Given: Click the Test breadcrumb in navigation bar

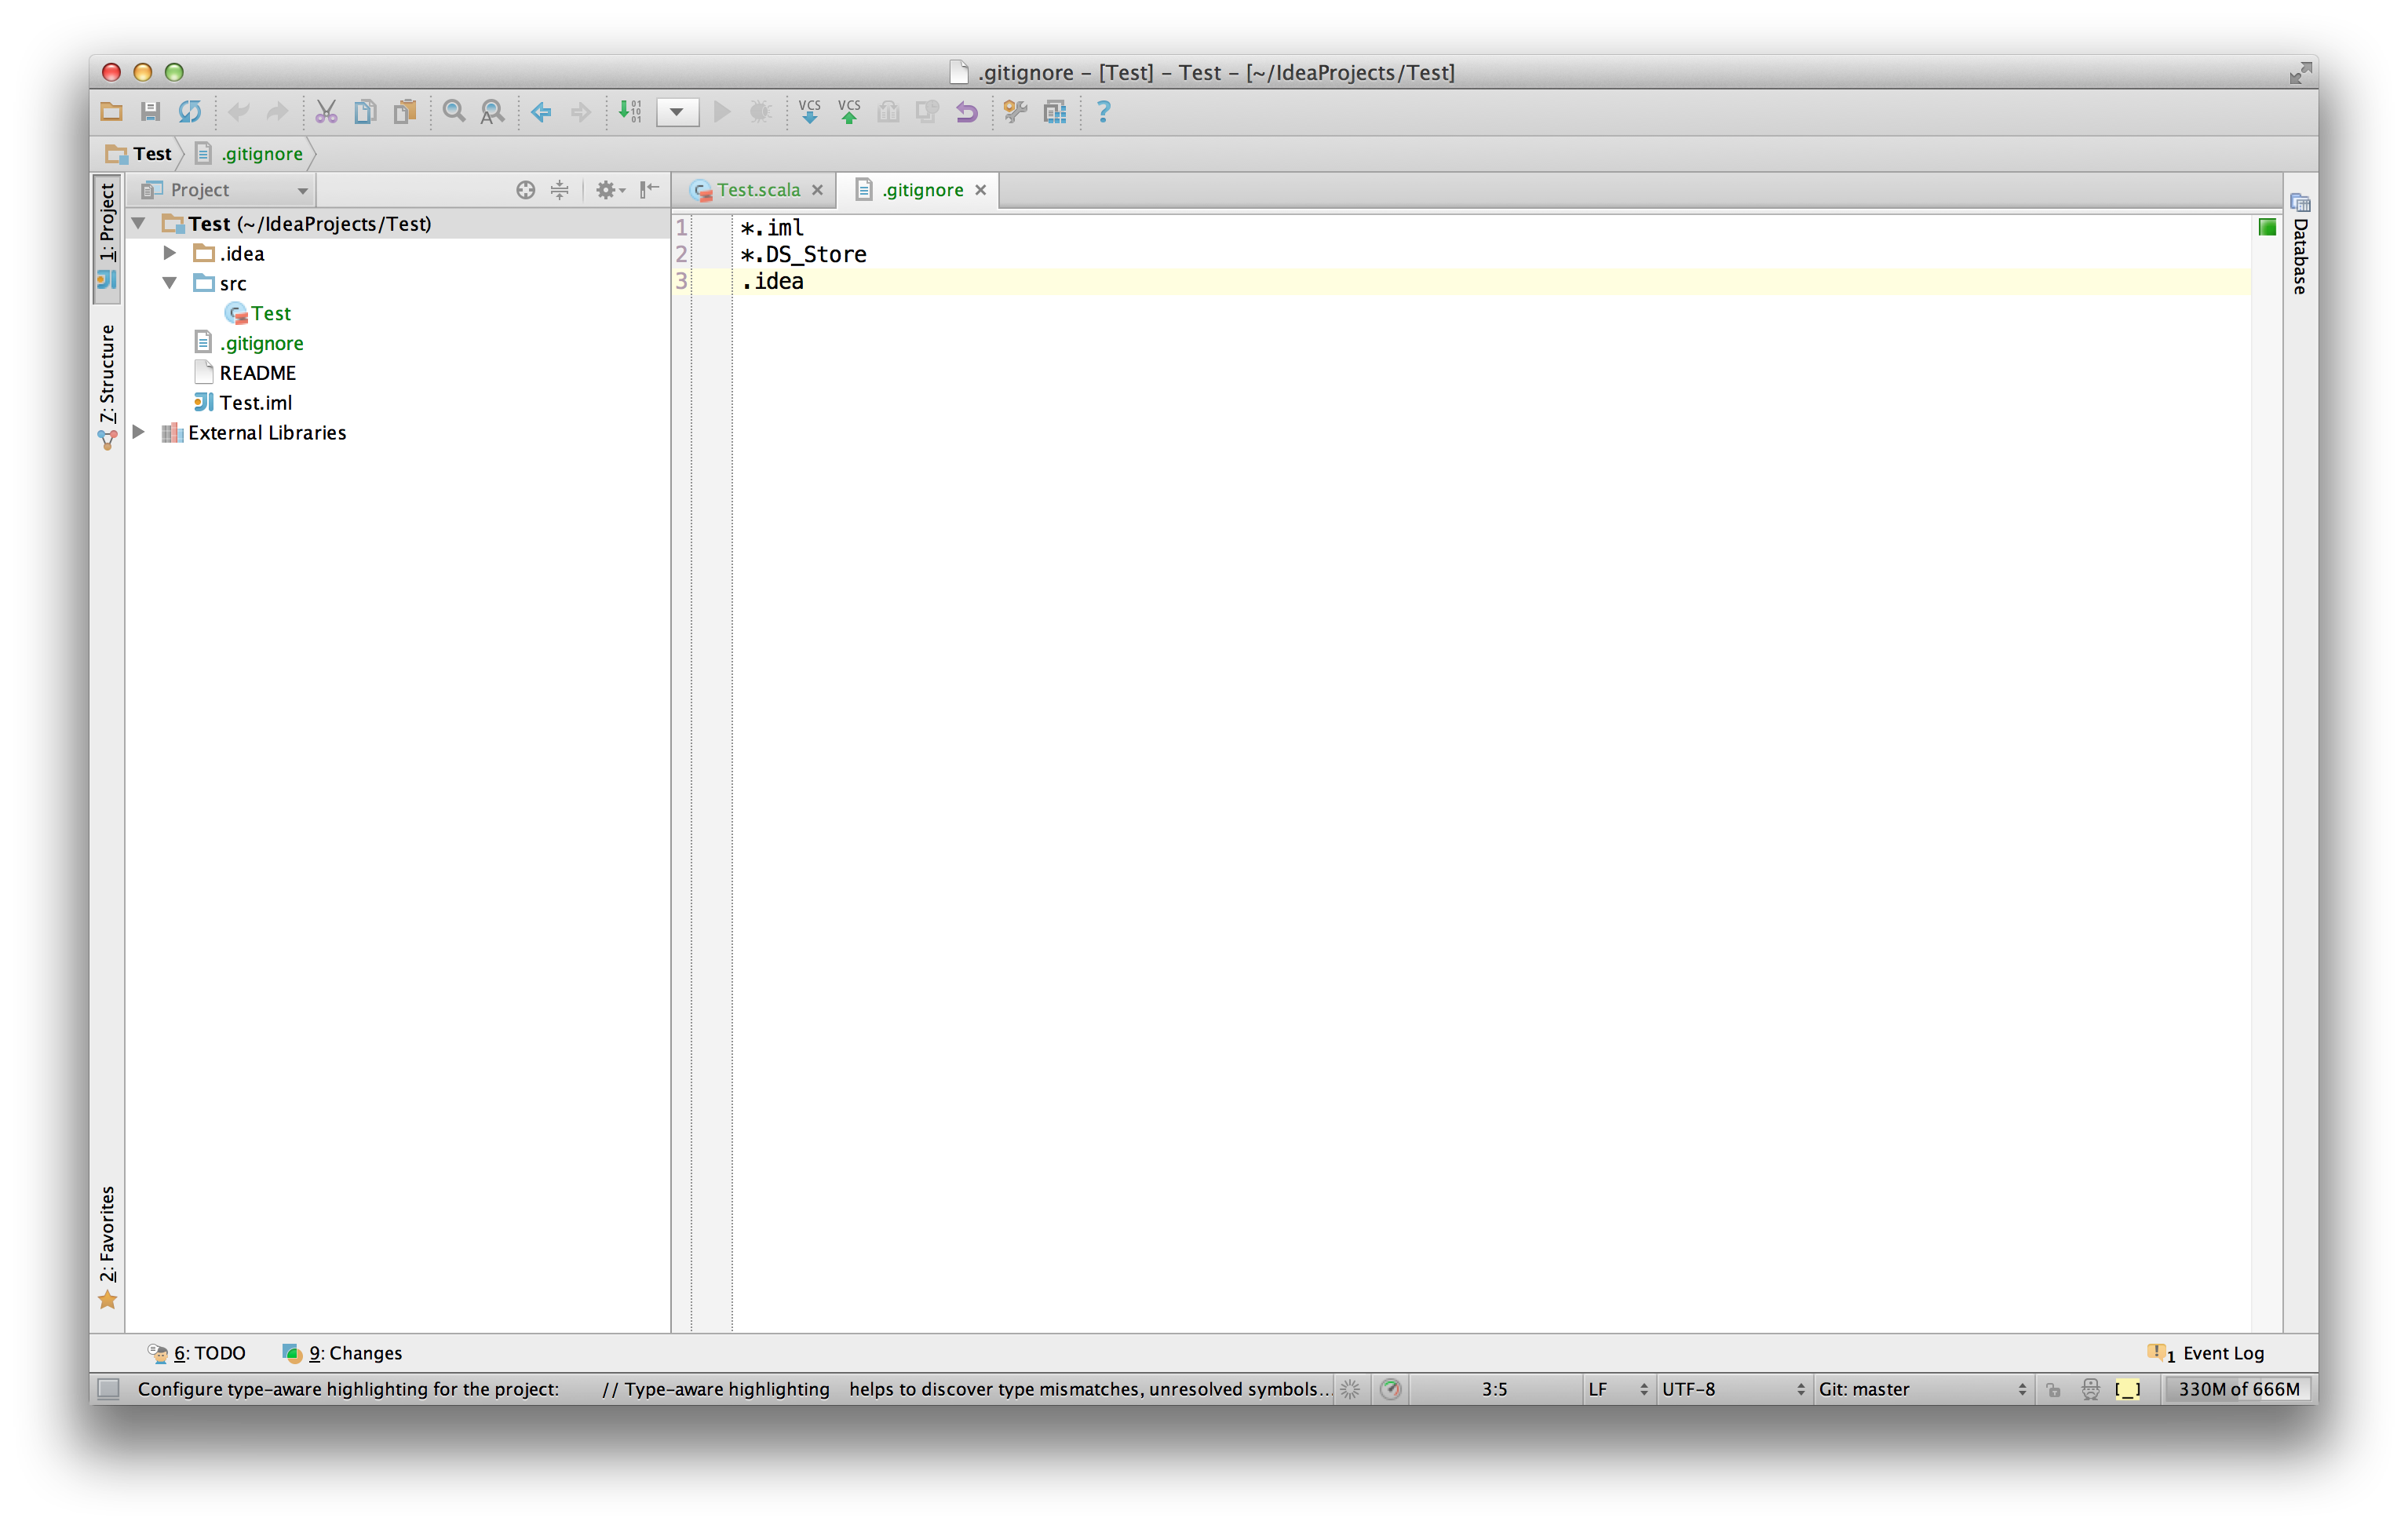Looking at the screenshot, I should coord(151,154).
